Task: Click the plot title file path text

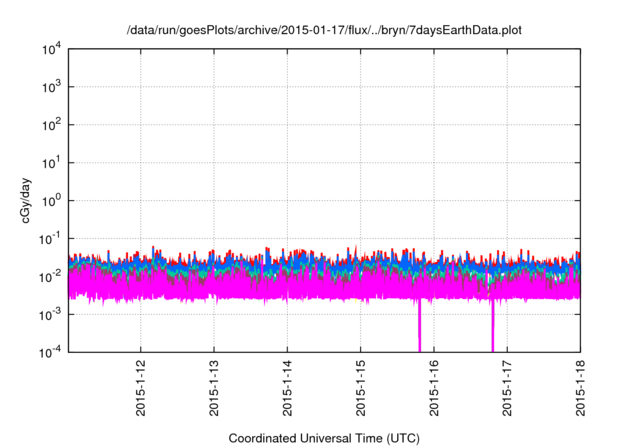Action: [x=324, y=31]
